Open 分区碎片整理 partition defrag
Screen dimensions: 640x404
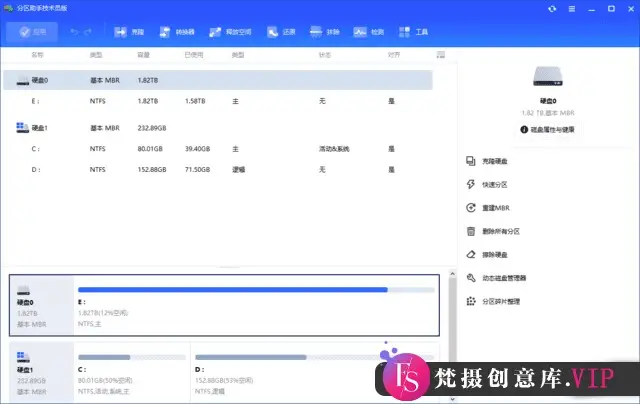point(493,302)
